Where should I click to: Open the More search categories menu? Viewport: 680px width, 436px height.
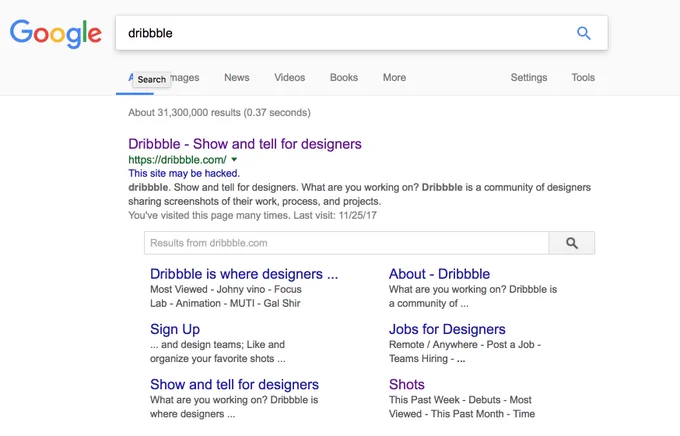click(394, 78)
